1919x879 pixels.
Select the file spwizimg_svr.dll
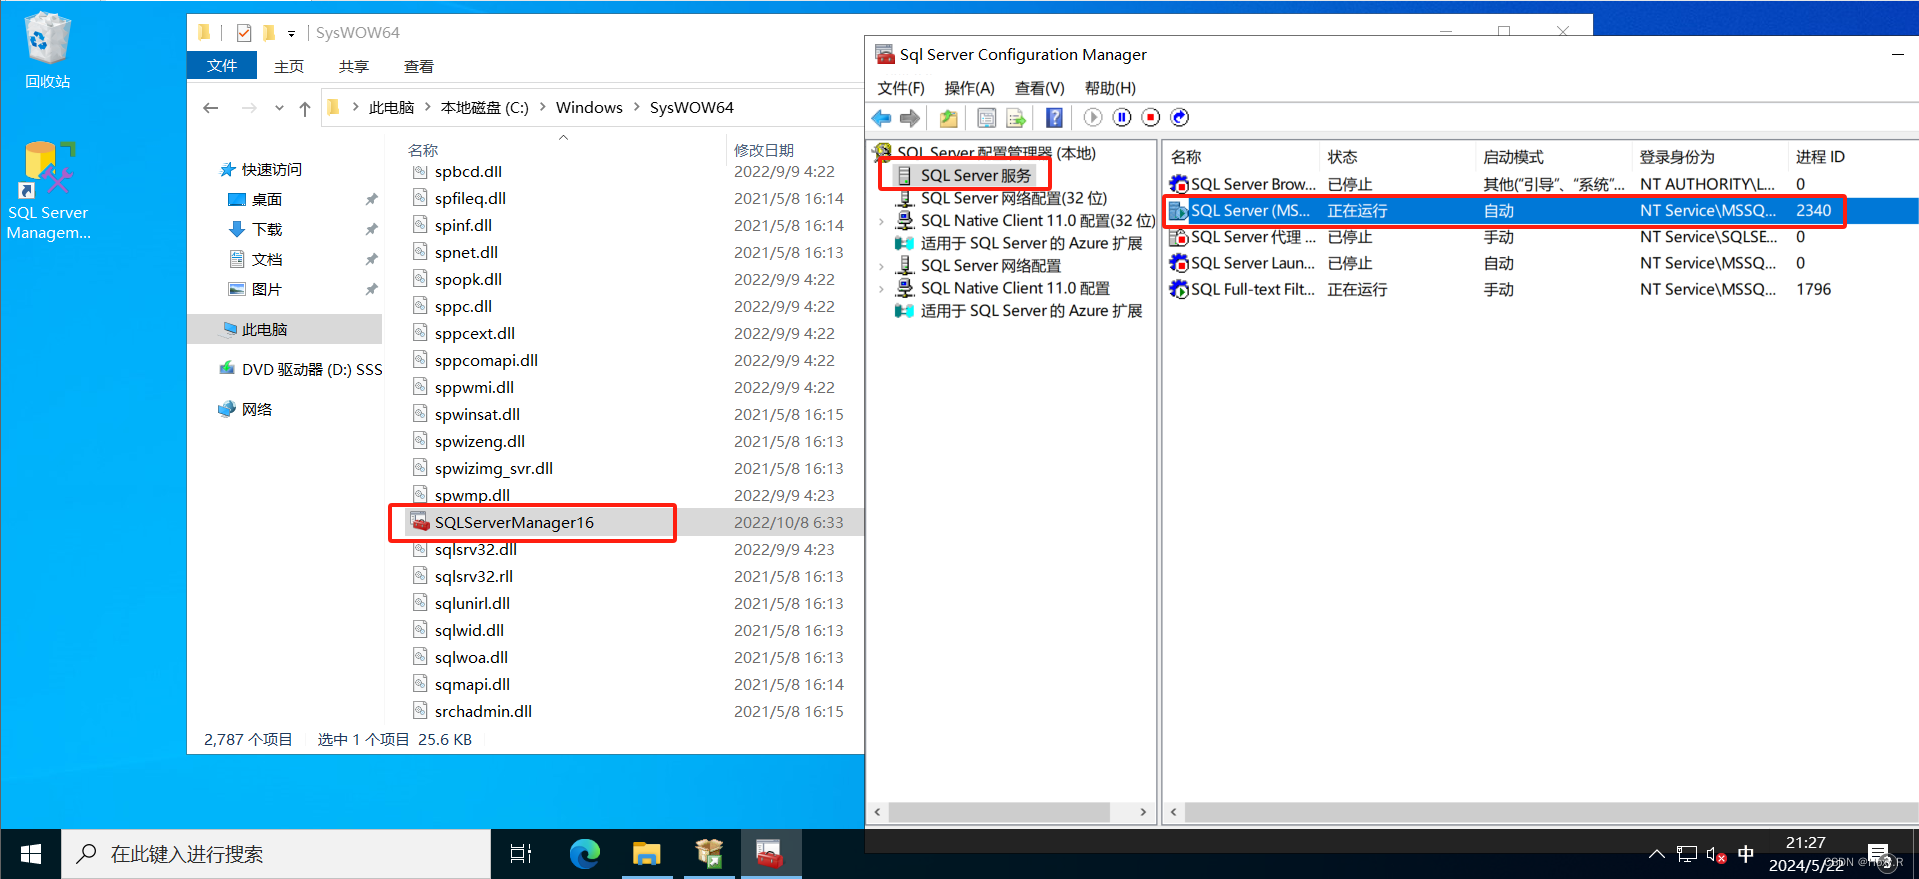[x=493, y=468]
